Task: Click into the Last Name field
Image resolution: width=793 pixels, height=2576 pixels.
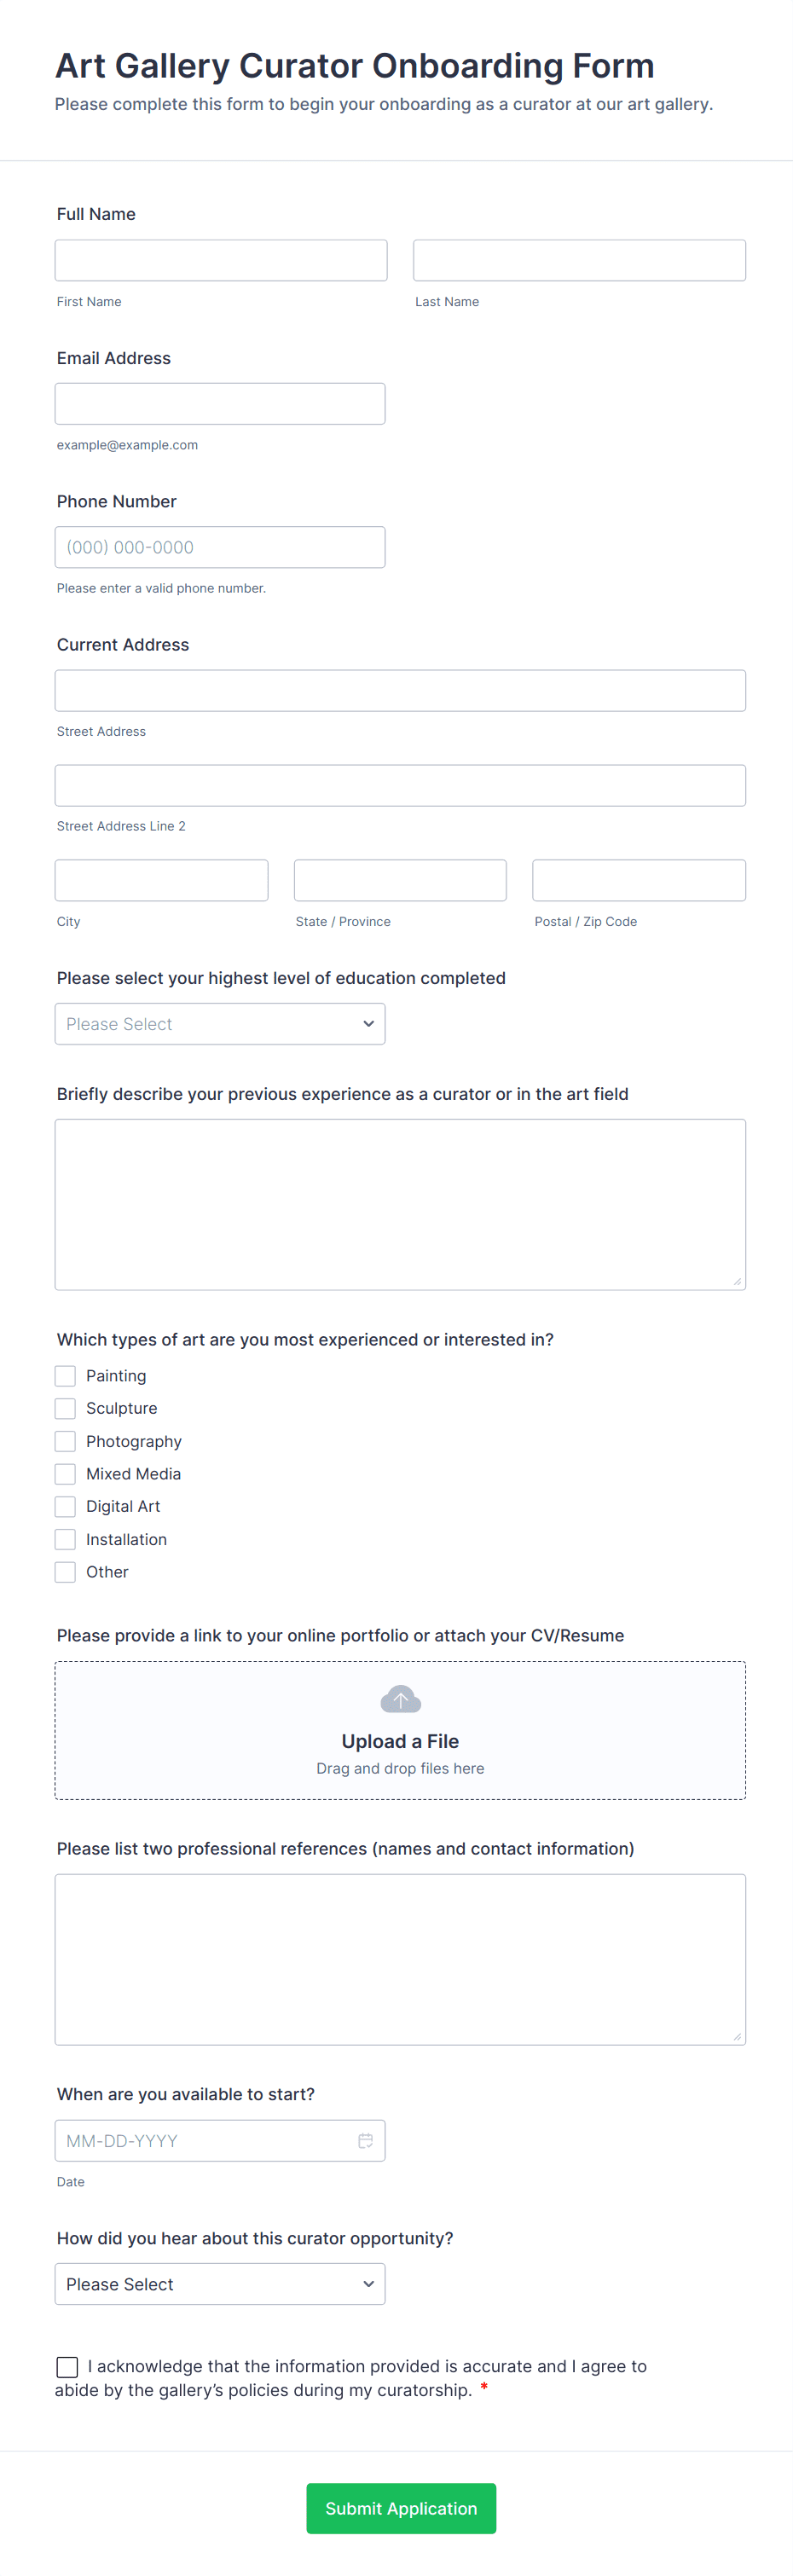Action: (579, 260)
